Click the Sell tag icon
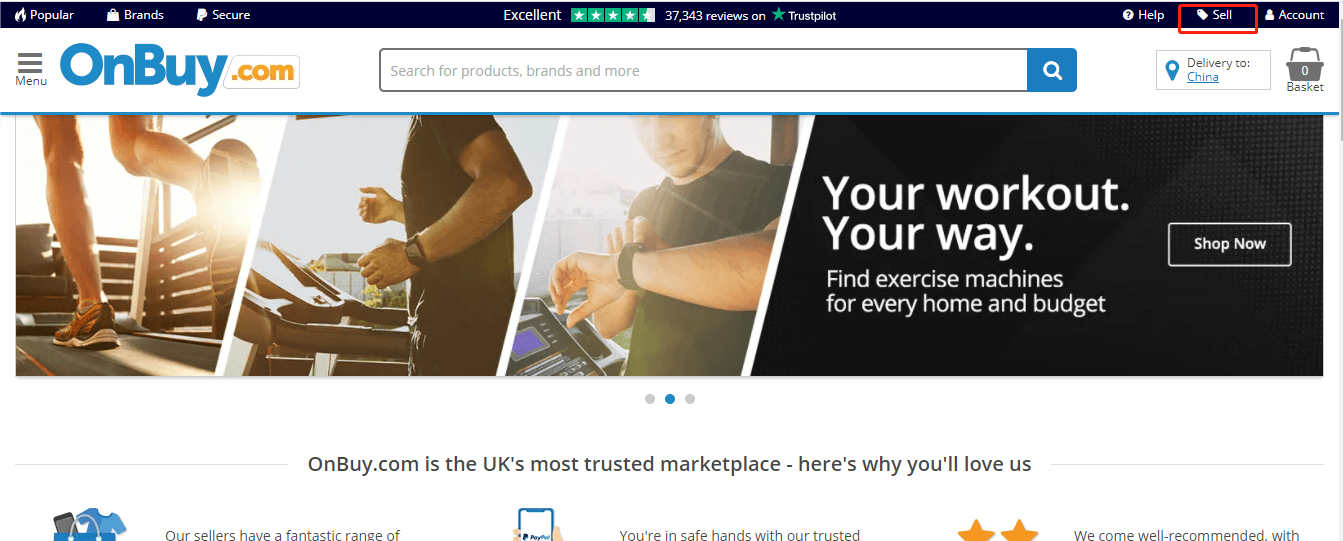This screenshot has width=1343, height=541. [1202, 15]
